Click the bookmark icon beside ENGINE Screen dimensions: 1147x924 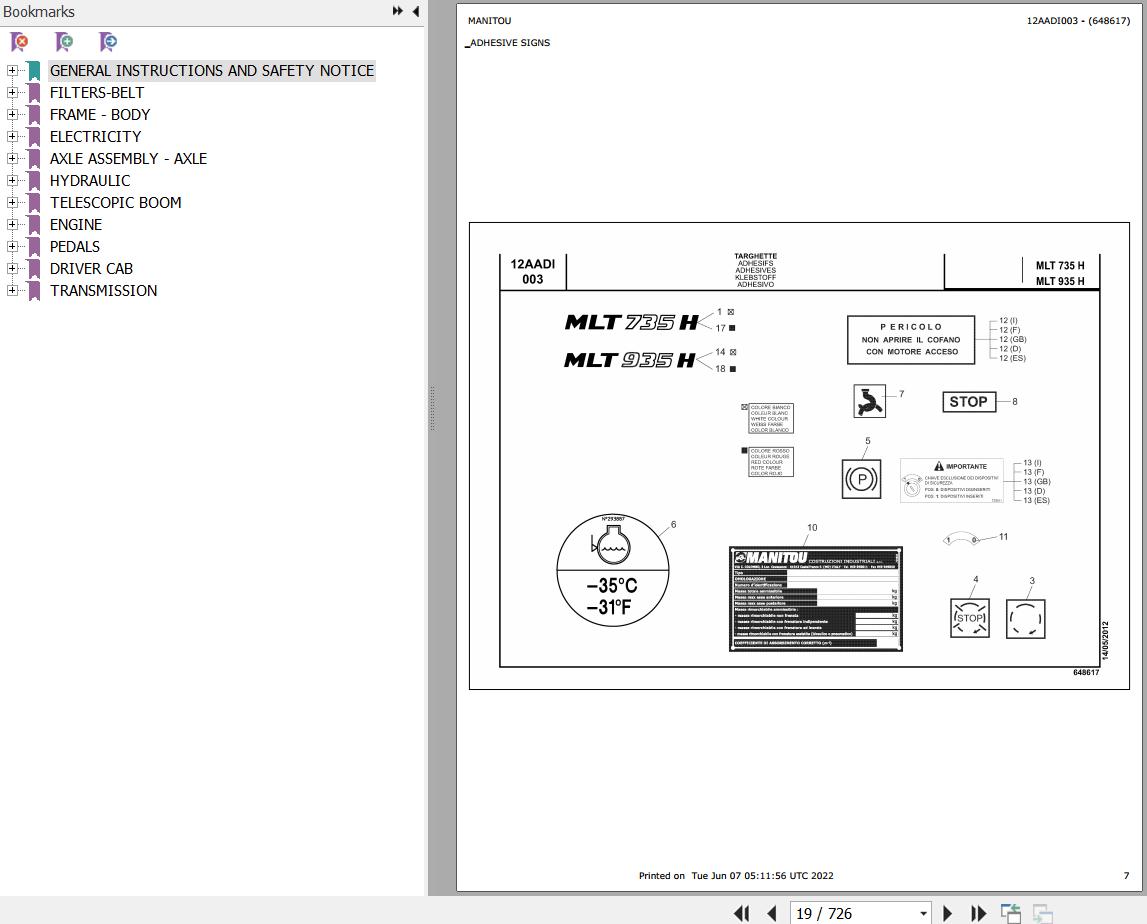[x=34, y=225]
